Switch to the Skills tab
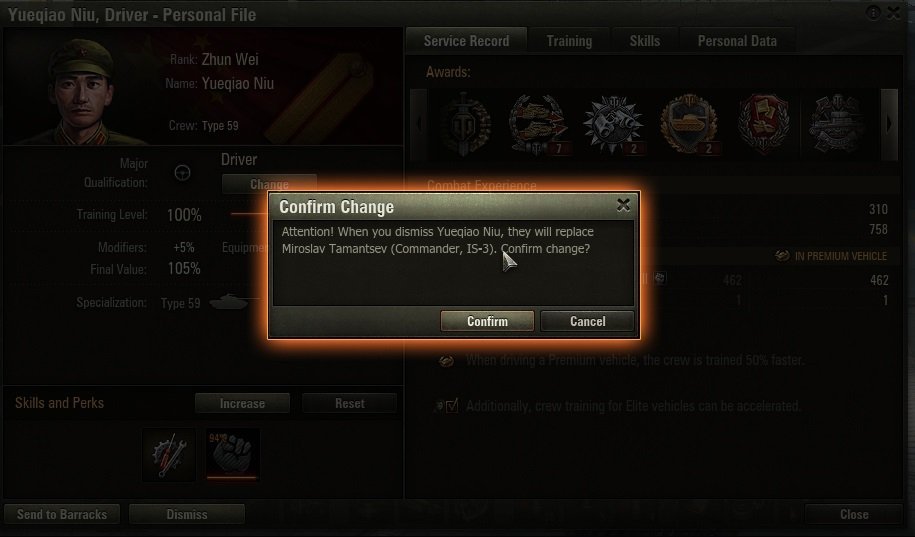The height and width of the screenshot is (537, 915). pyautogui.click(x=645, y=41)
